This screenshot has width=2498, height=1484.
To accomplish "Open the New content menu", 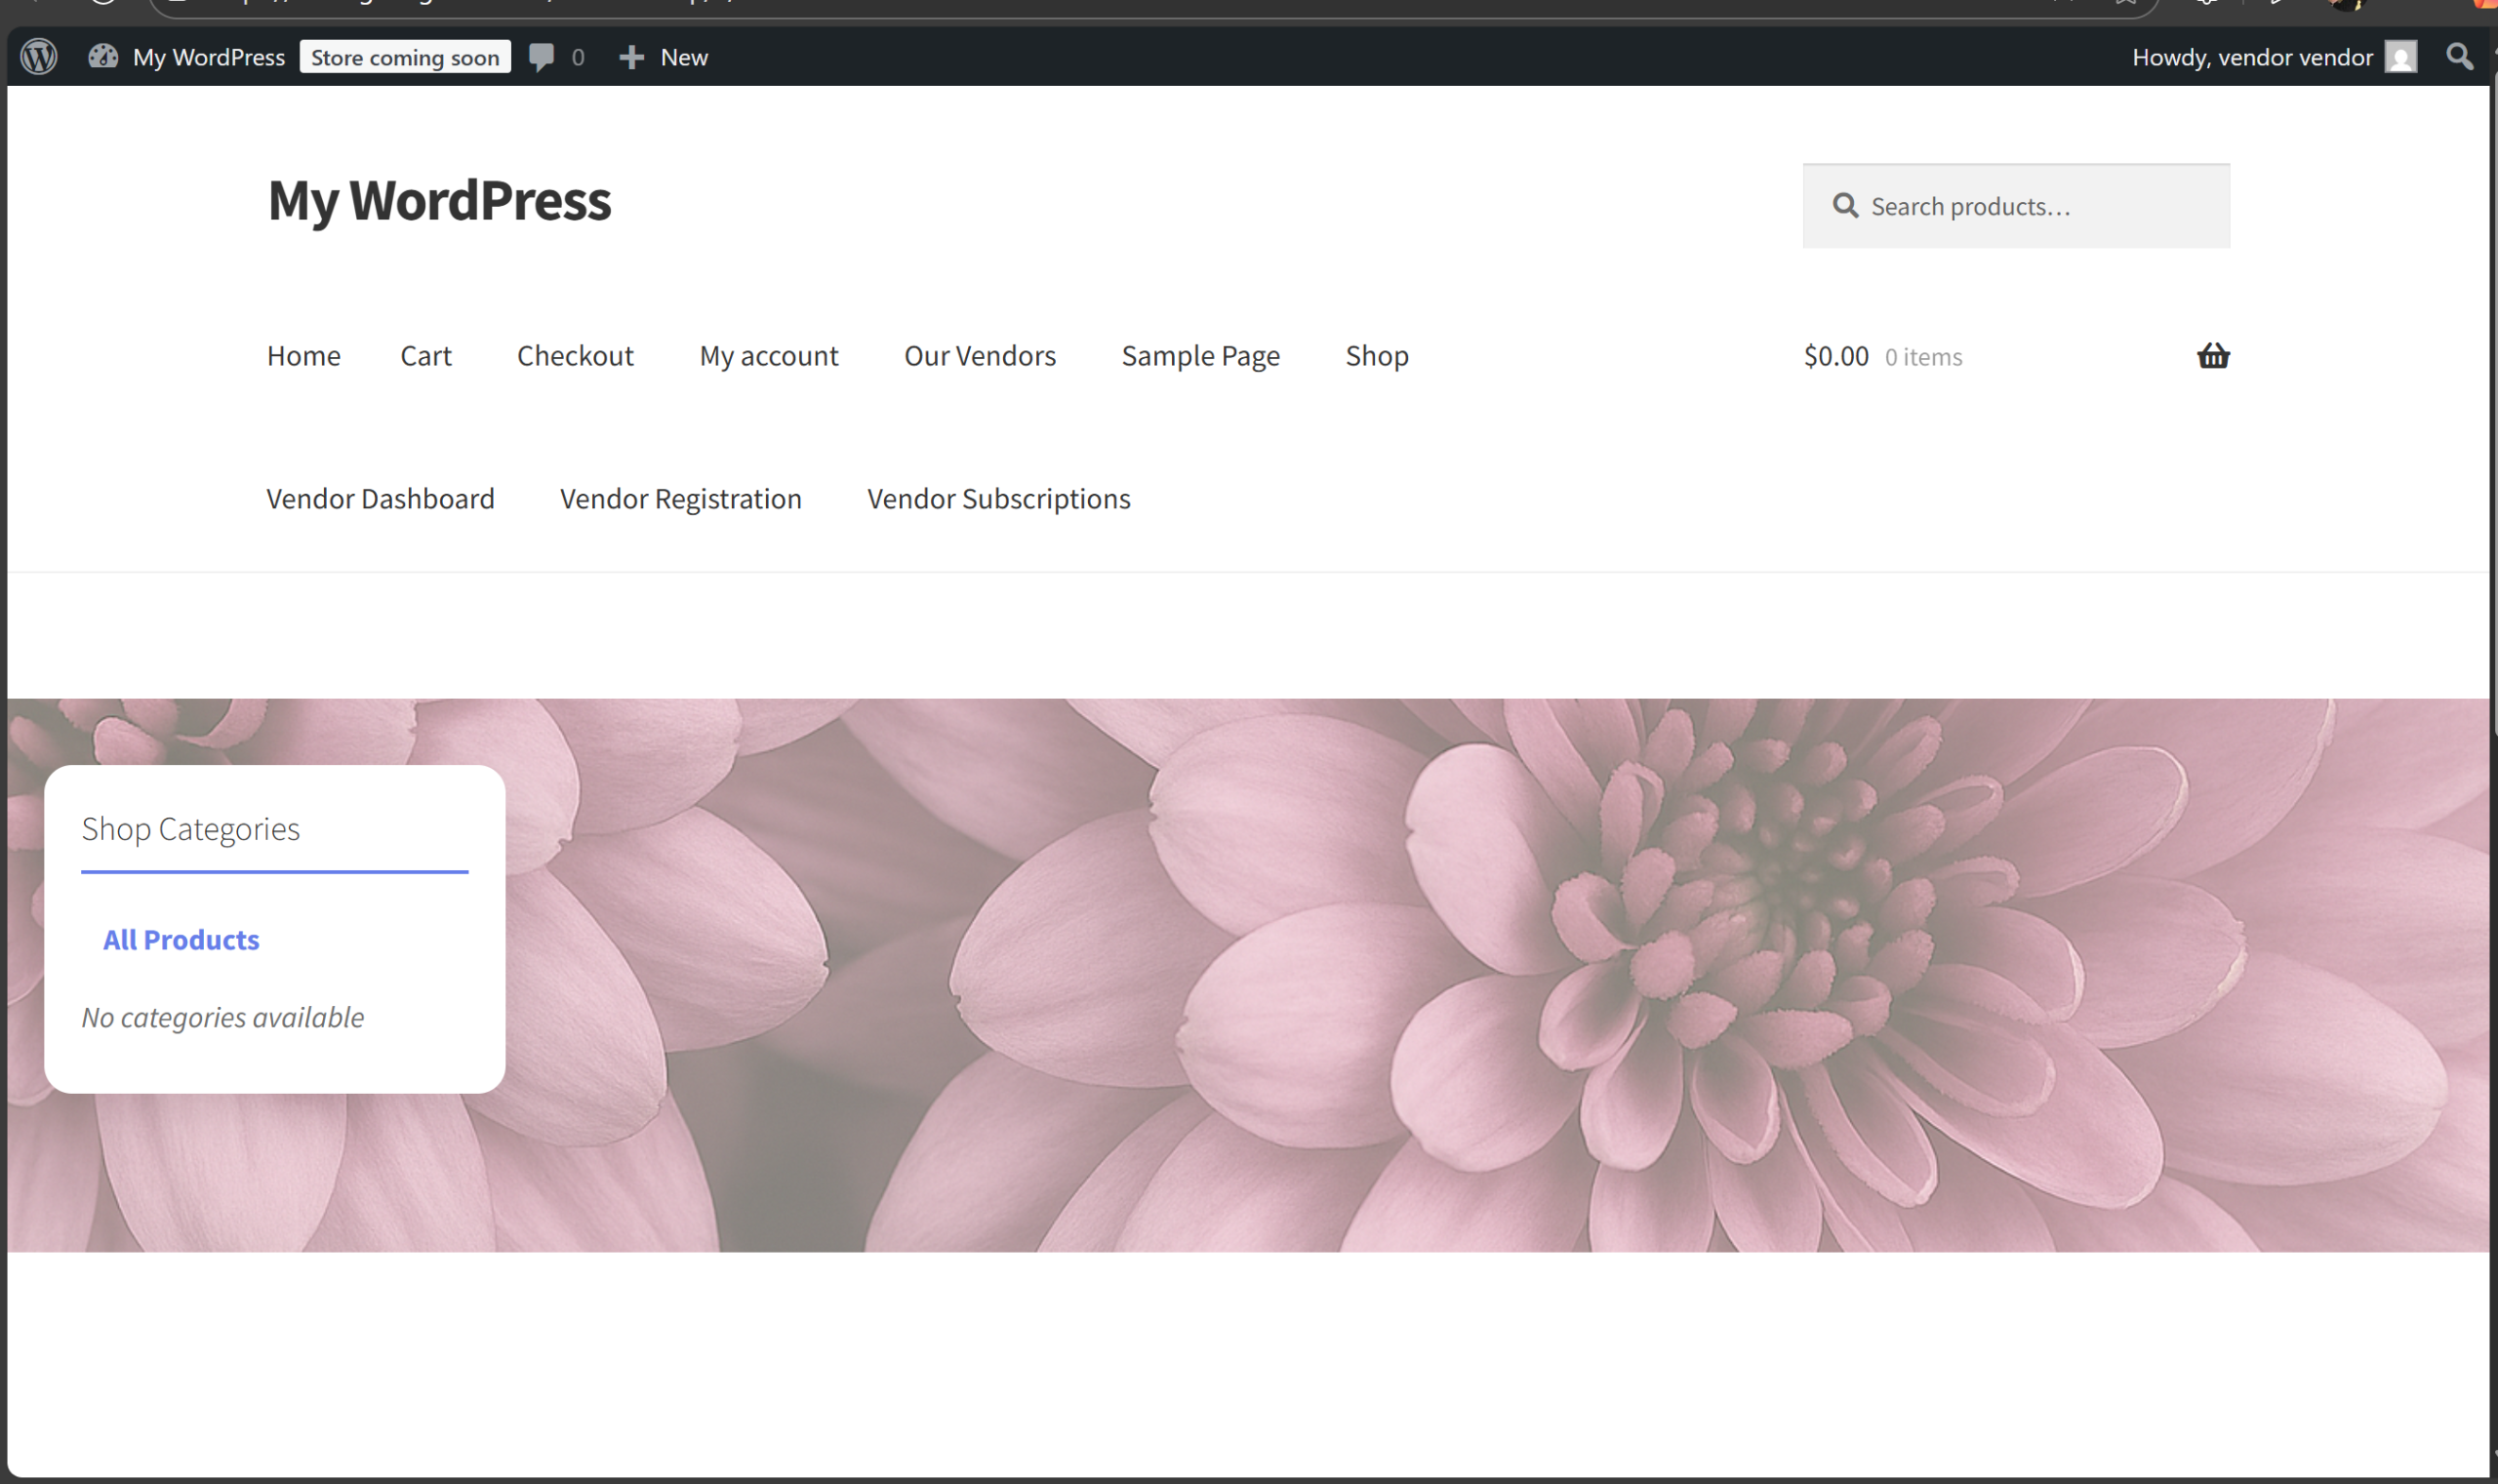I will [x=684, y=57].
